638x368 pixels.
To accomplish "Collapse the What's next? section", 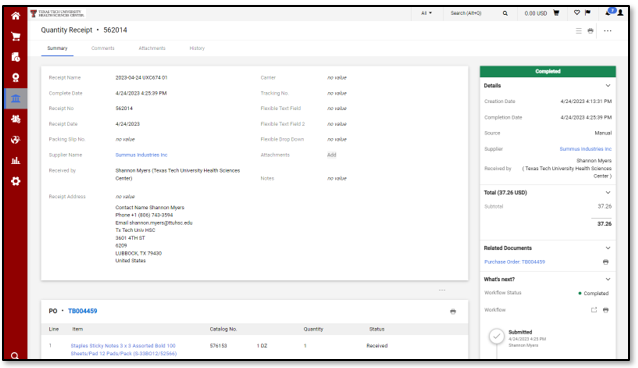I will coord(608,279).
